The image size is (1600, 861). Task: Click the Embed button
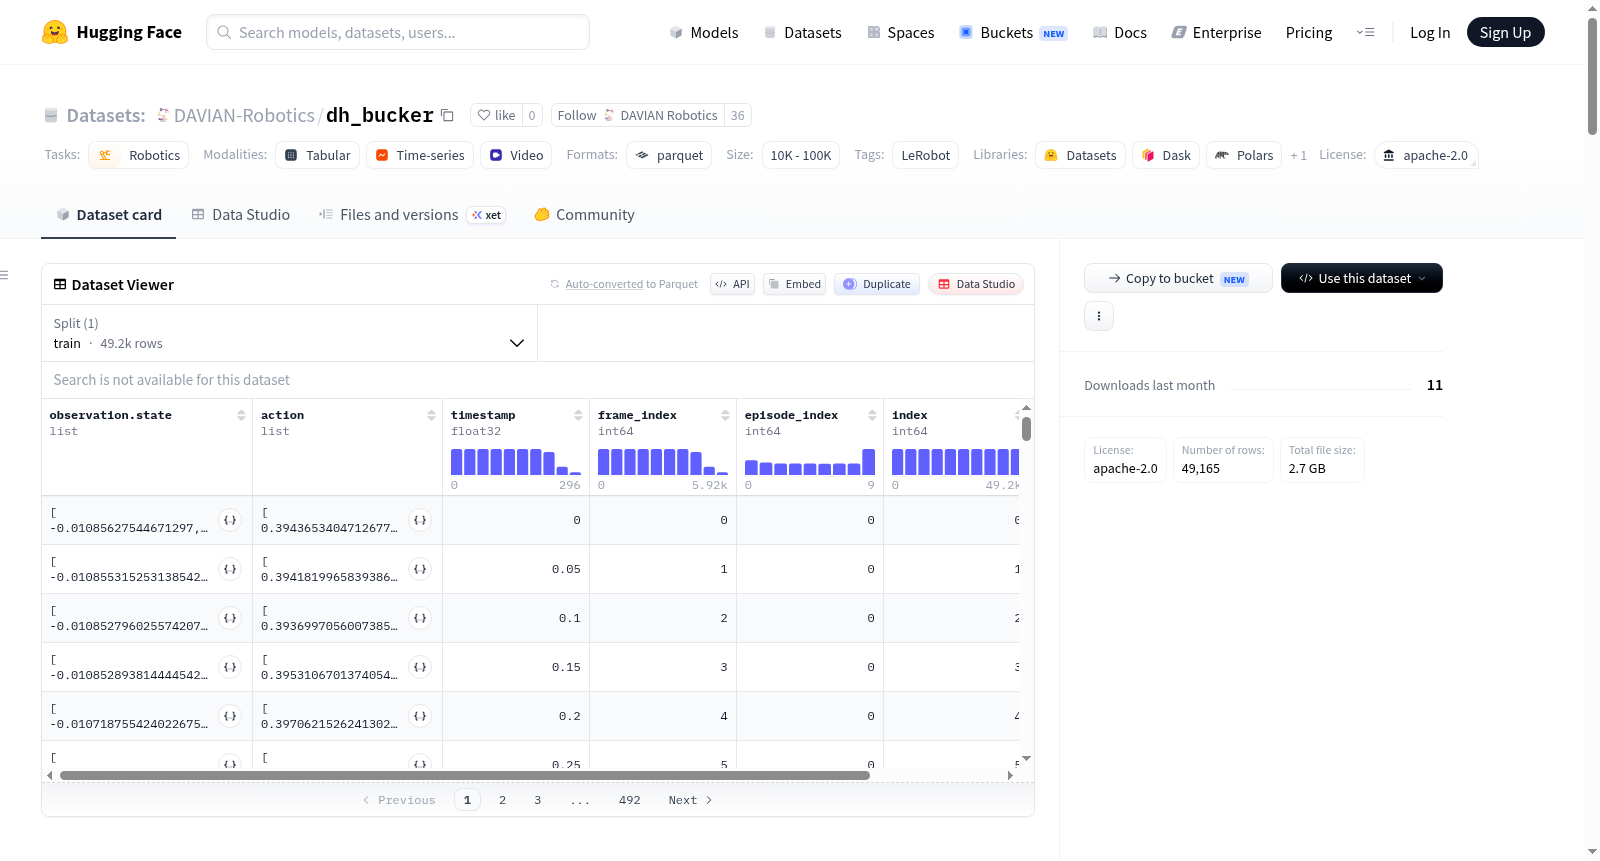click(795, 284)
